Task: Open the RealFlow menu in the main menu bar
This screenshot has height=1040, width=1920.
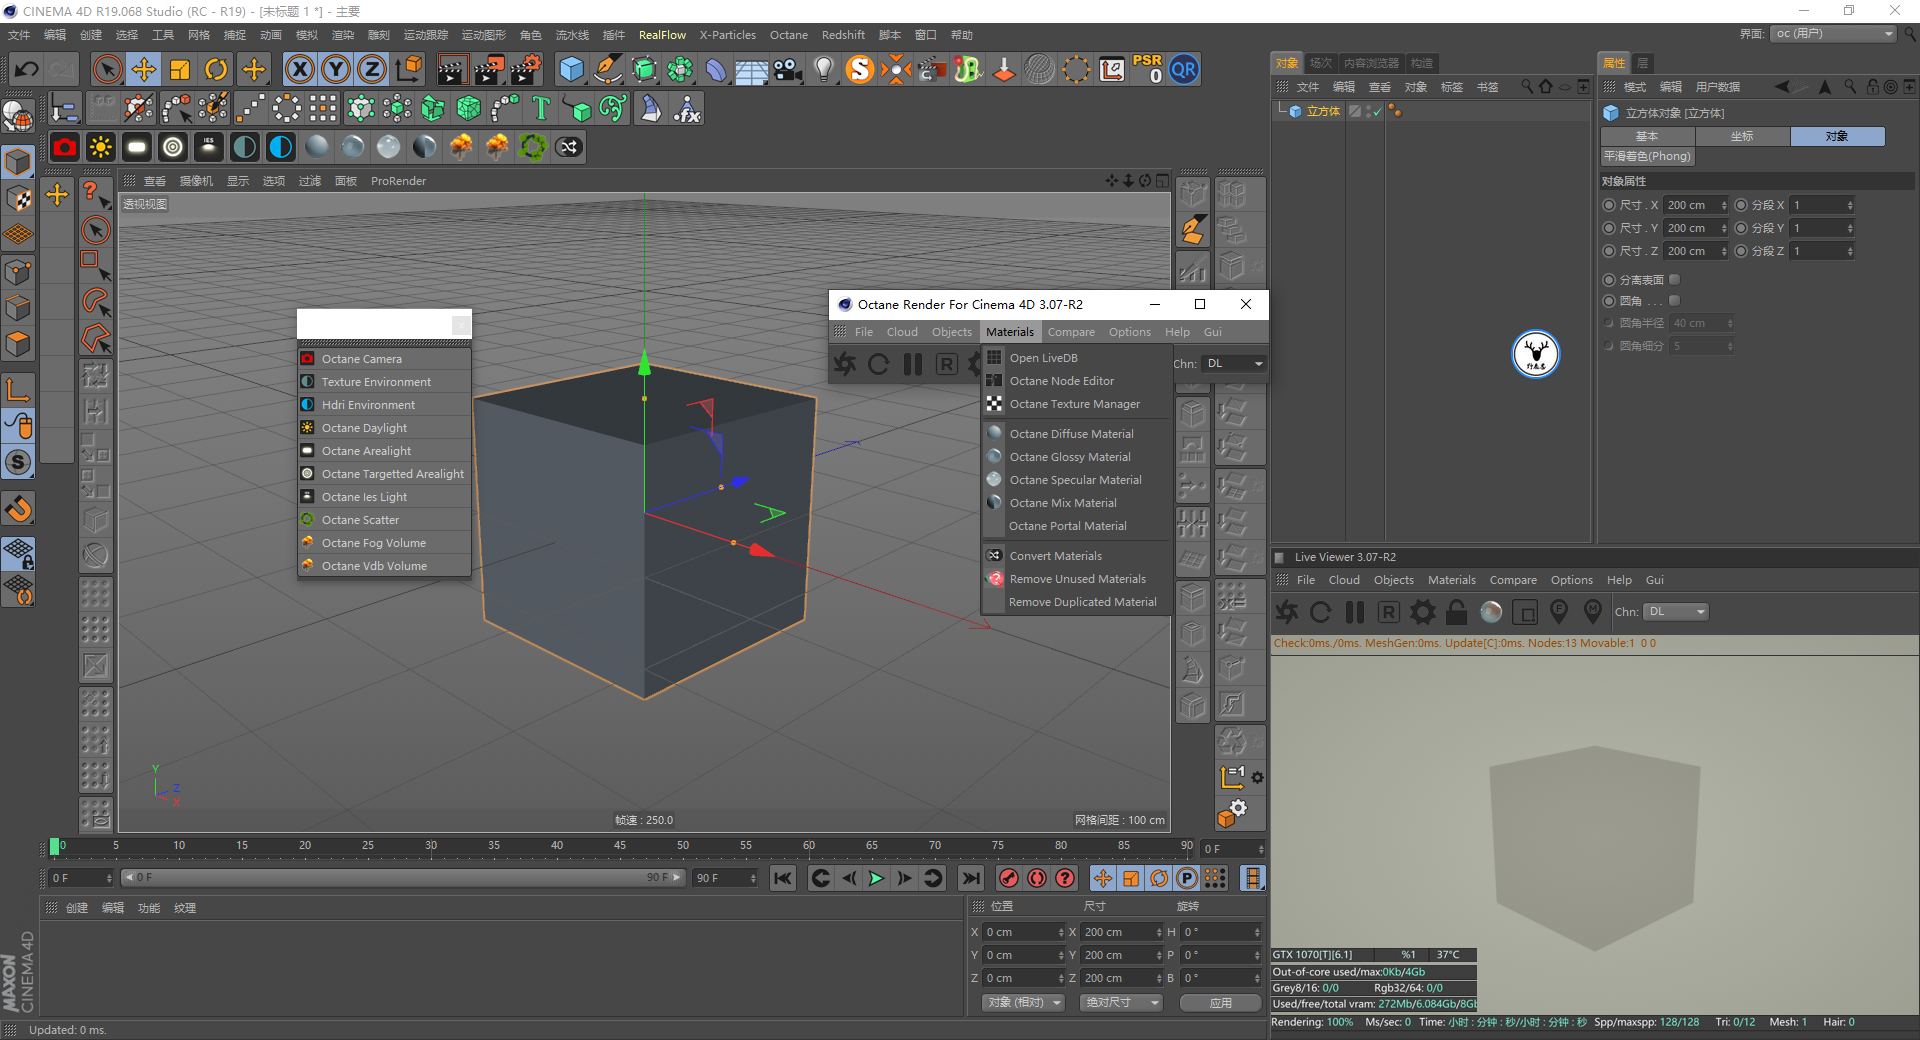Action: point(662,35)
